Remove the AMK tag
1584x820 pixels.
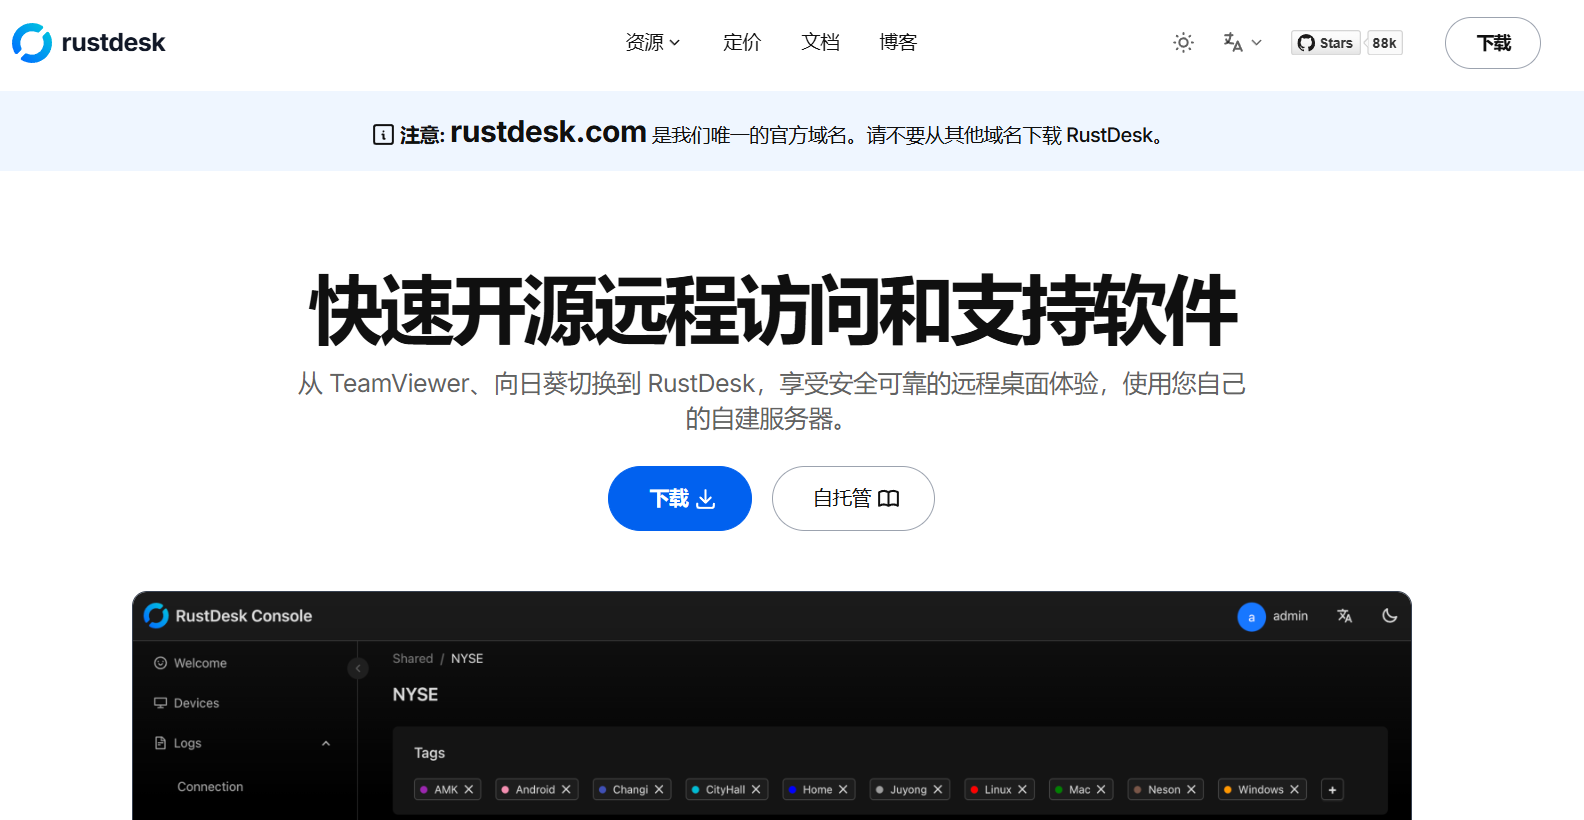tap(469, 790)
